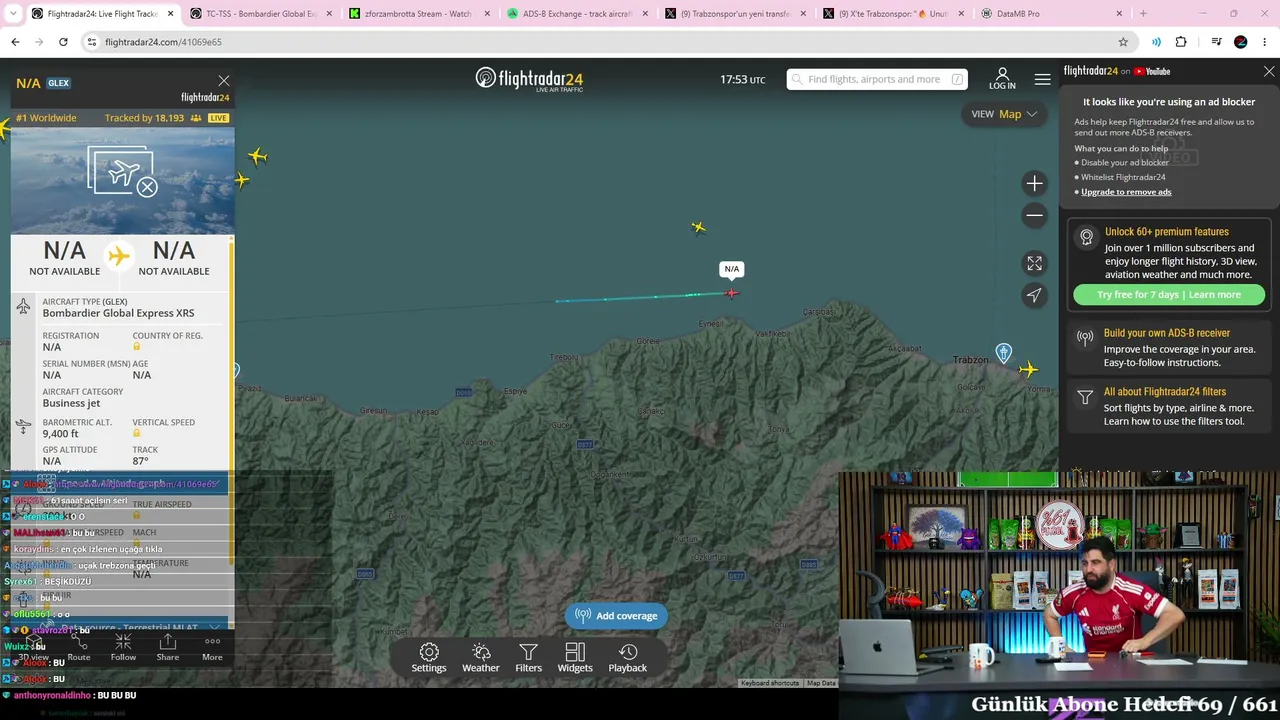The width and height of the screenshot is (1280, 720).
Task: Go back in browser history
Action: tap(15, 42)
